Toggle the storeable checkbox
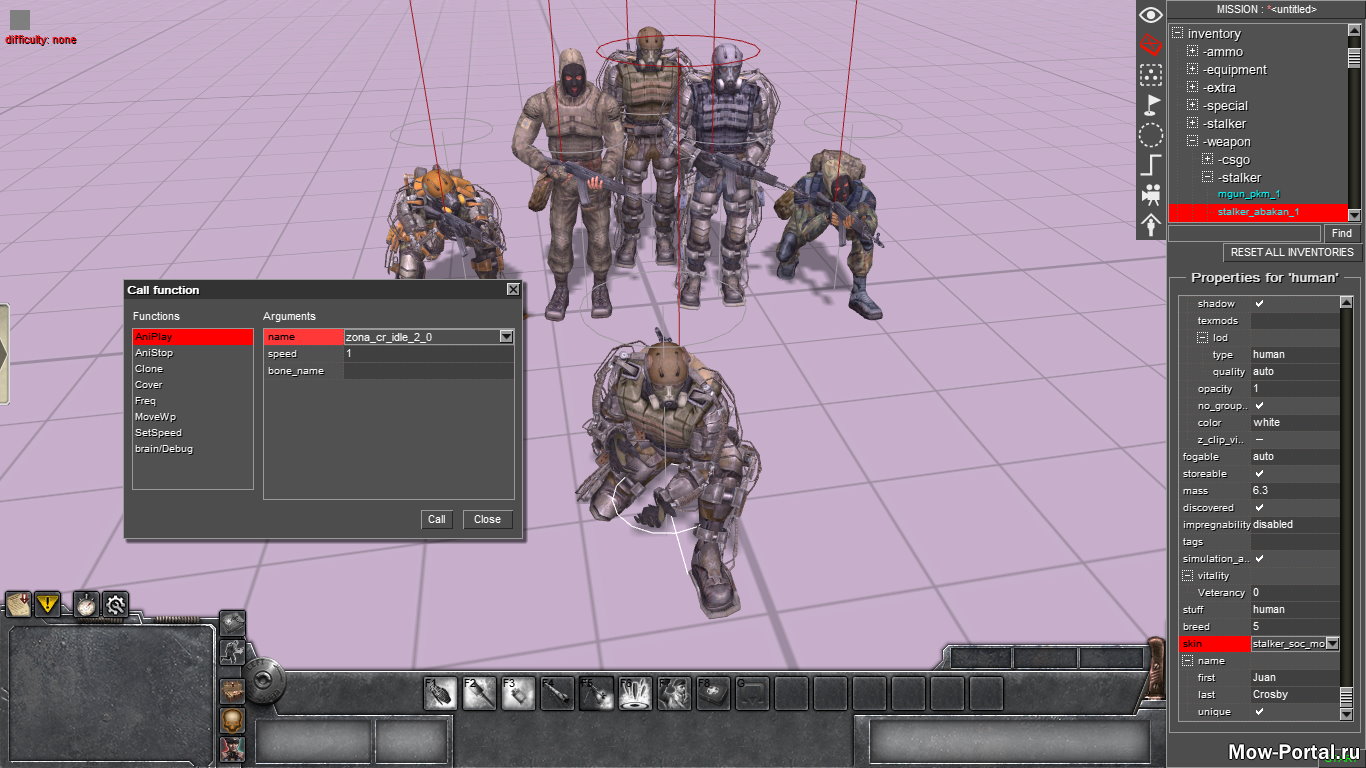Screen dimensions: 1366x768 1259,474
